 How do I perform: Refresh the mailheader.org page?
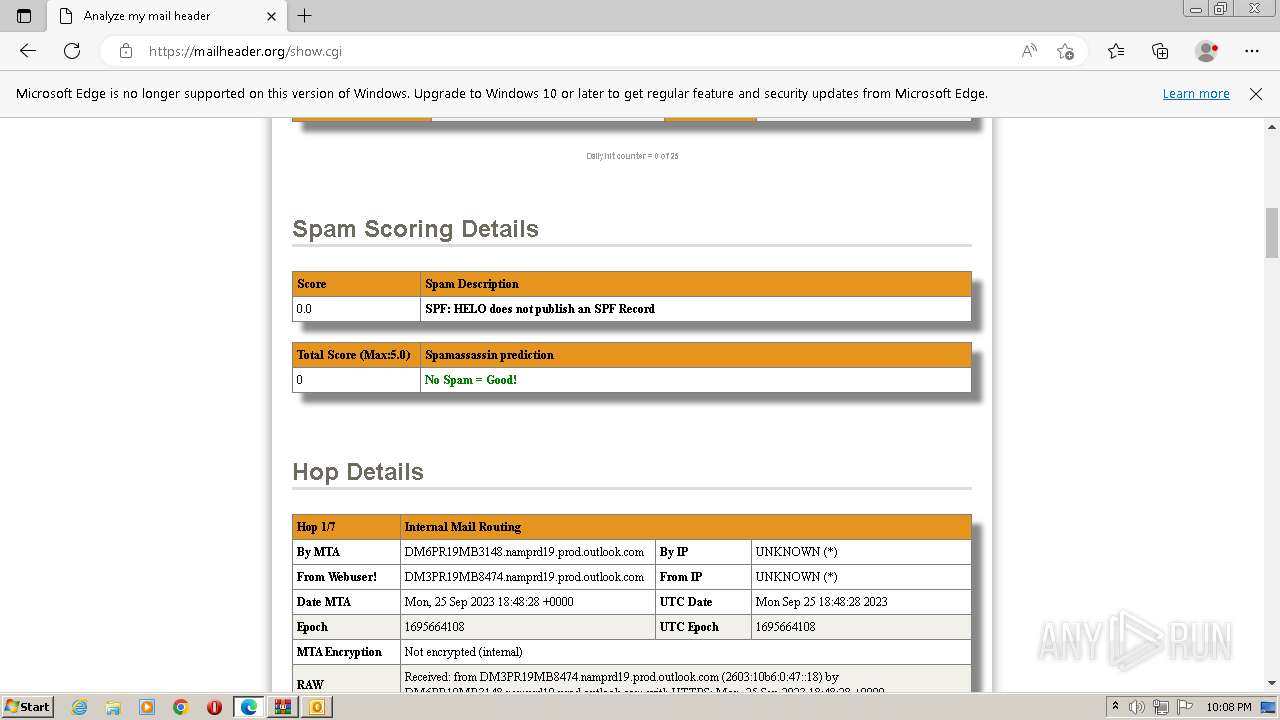coord(72,51)
